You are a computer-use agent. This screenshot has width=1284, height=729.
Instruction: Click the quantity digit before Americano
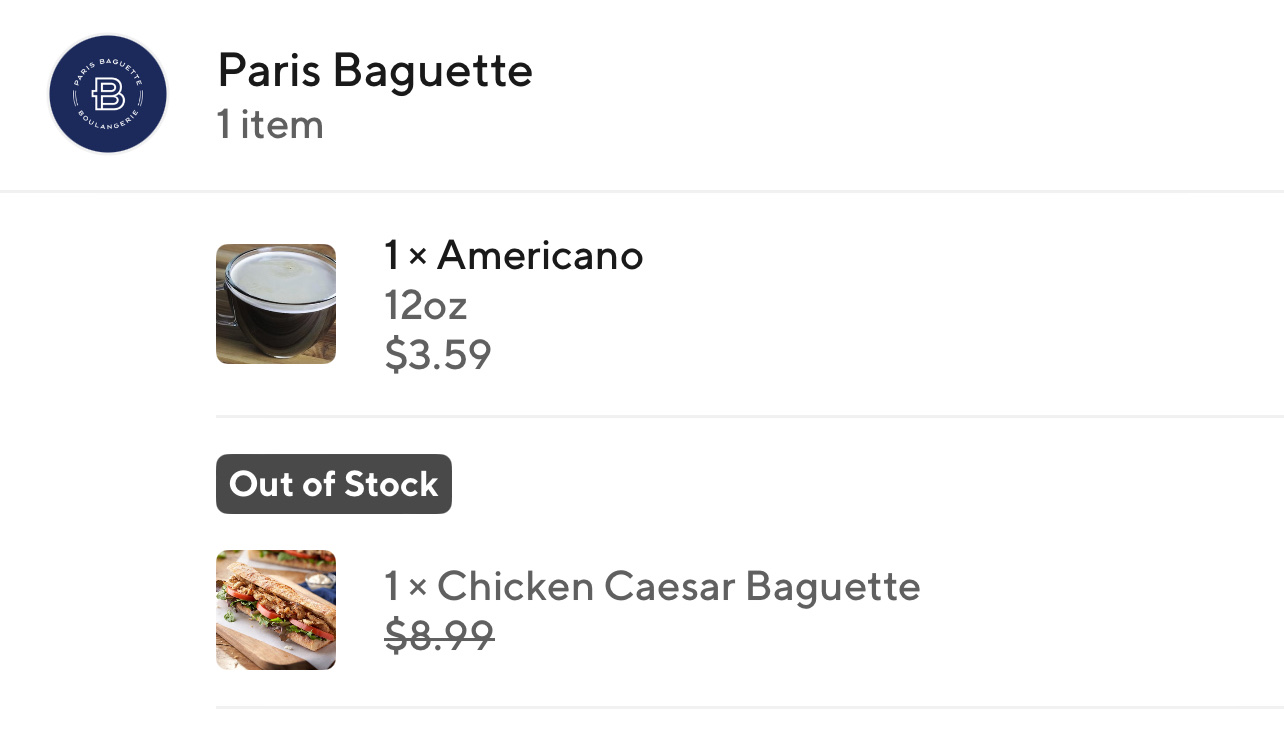(x=392, y=256)
